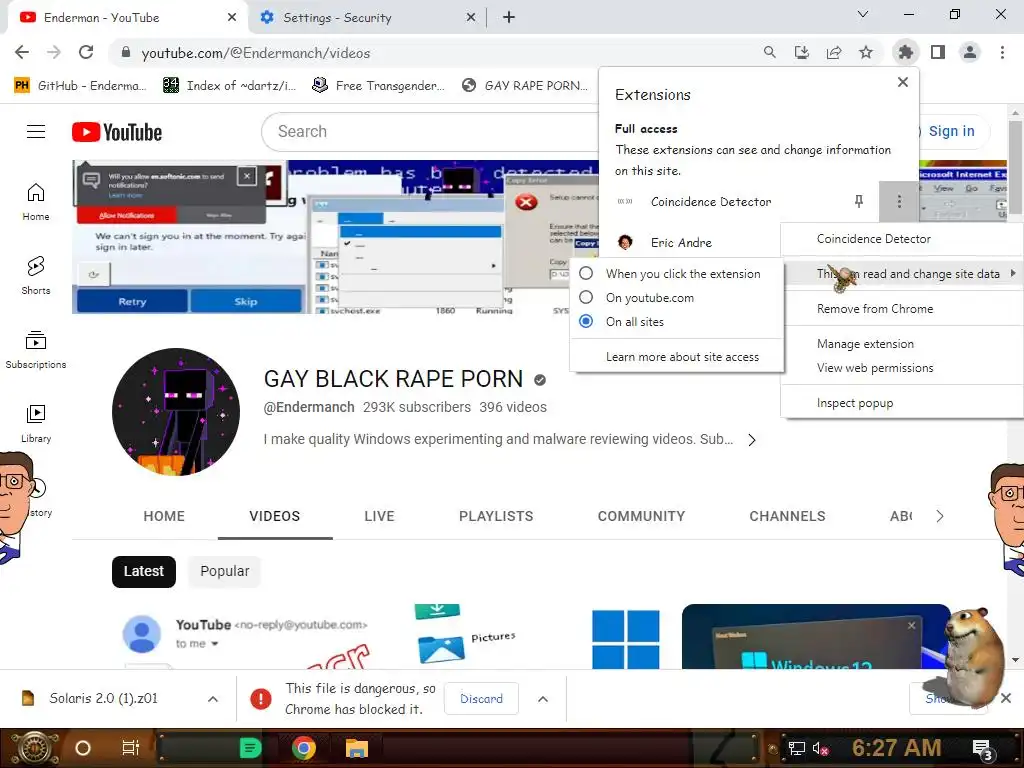
Task: Close the downloads bar
Action: pos(1006,698)
